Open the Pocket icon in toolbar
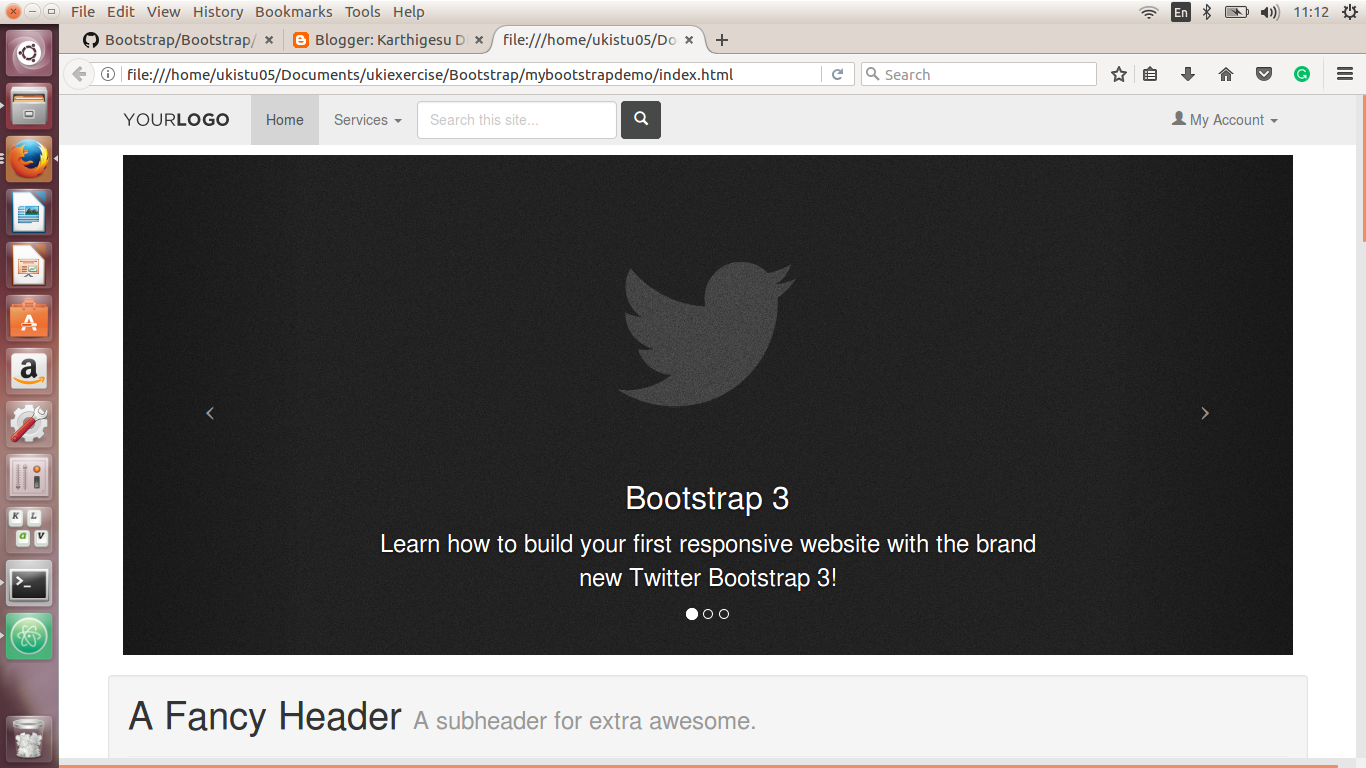 pyautogui.click(x=1264, y=74)
